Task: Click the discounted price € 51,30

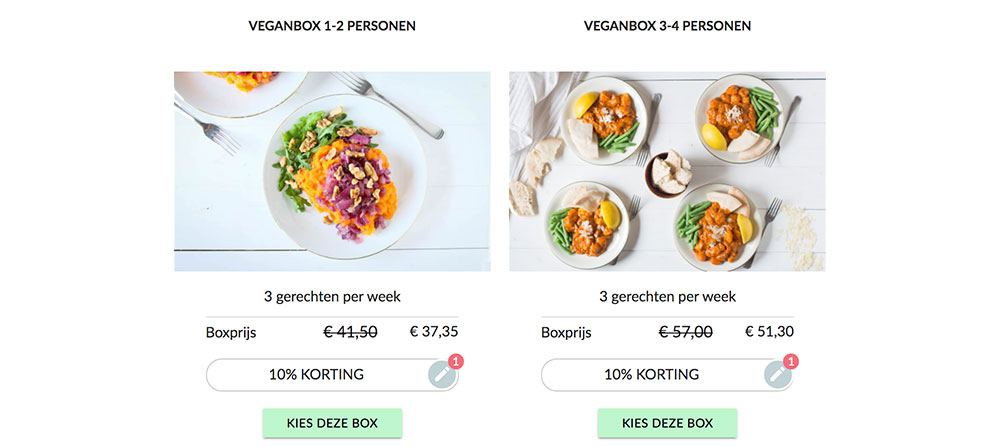Action: pos(769,332)
